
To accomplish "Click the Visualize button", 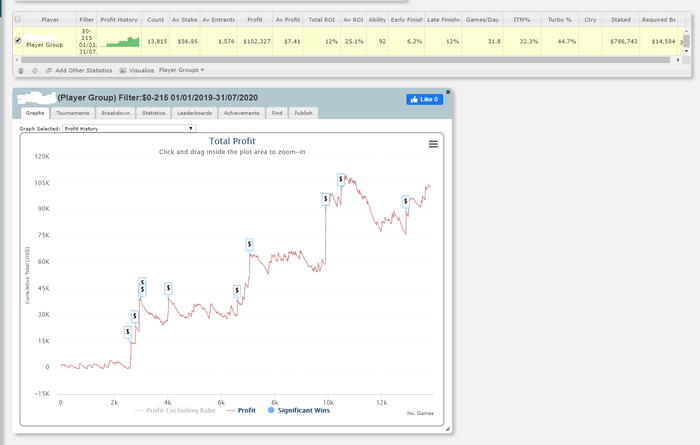I will [x=137, y=71].
